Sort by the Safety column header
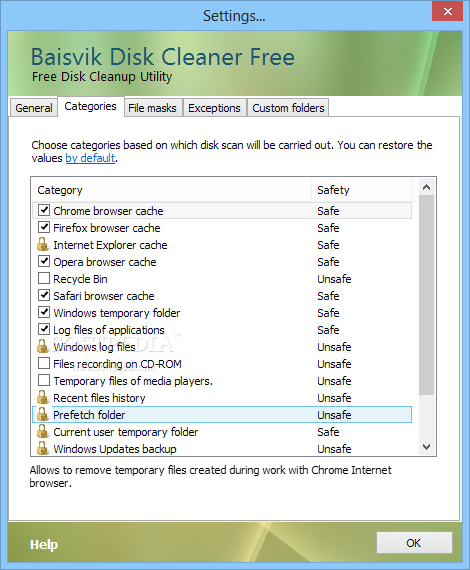470x570 pixels. click(362, 190)
